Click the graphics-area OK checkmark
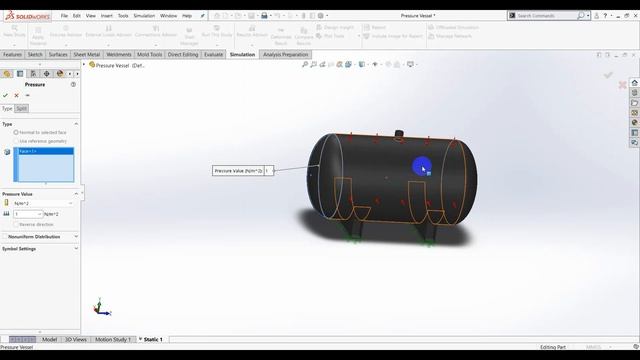This screenshot has width=640, height=360. (608, 75)
